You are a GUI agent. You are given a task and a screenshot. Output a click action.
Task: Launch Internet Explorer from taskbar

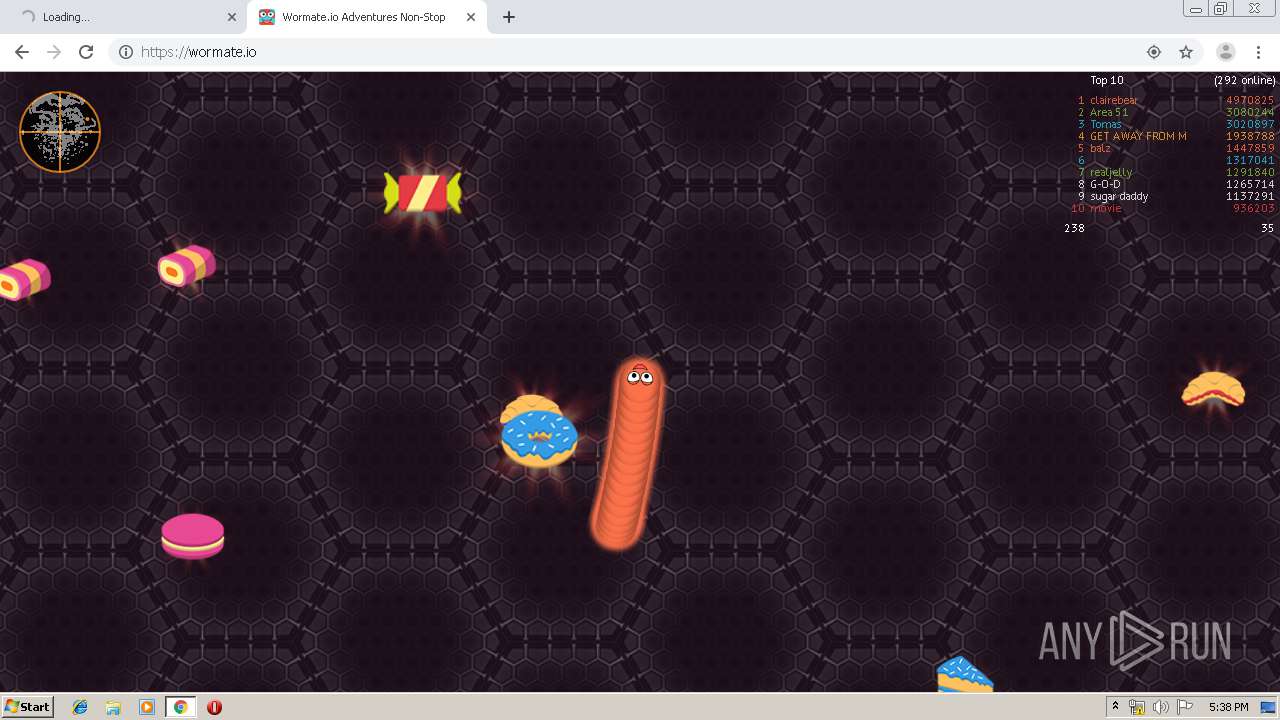click(80, 707)
